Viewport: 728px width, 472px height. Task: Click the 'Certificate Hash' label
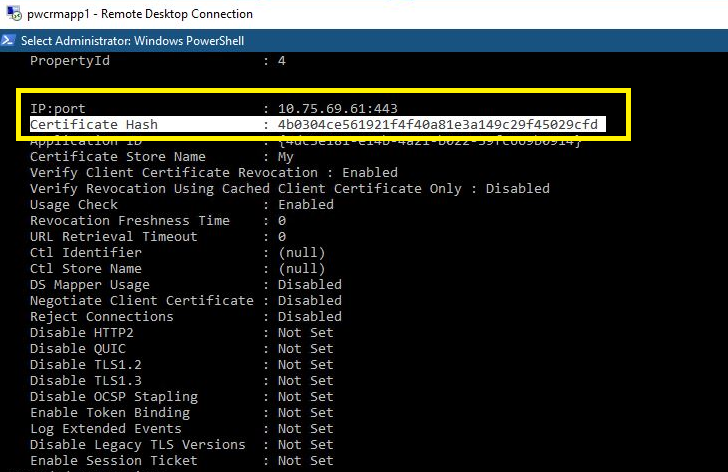[94, 124]
